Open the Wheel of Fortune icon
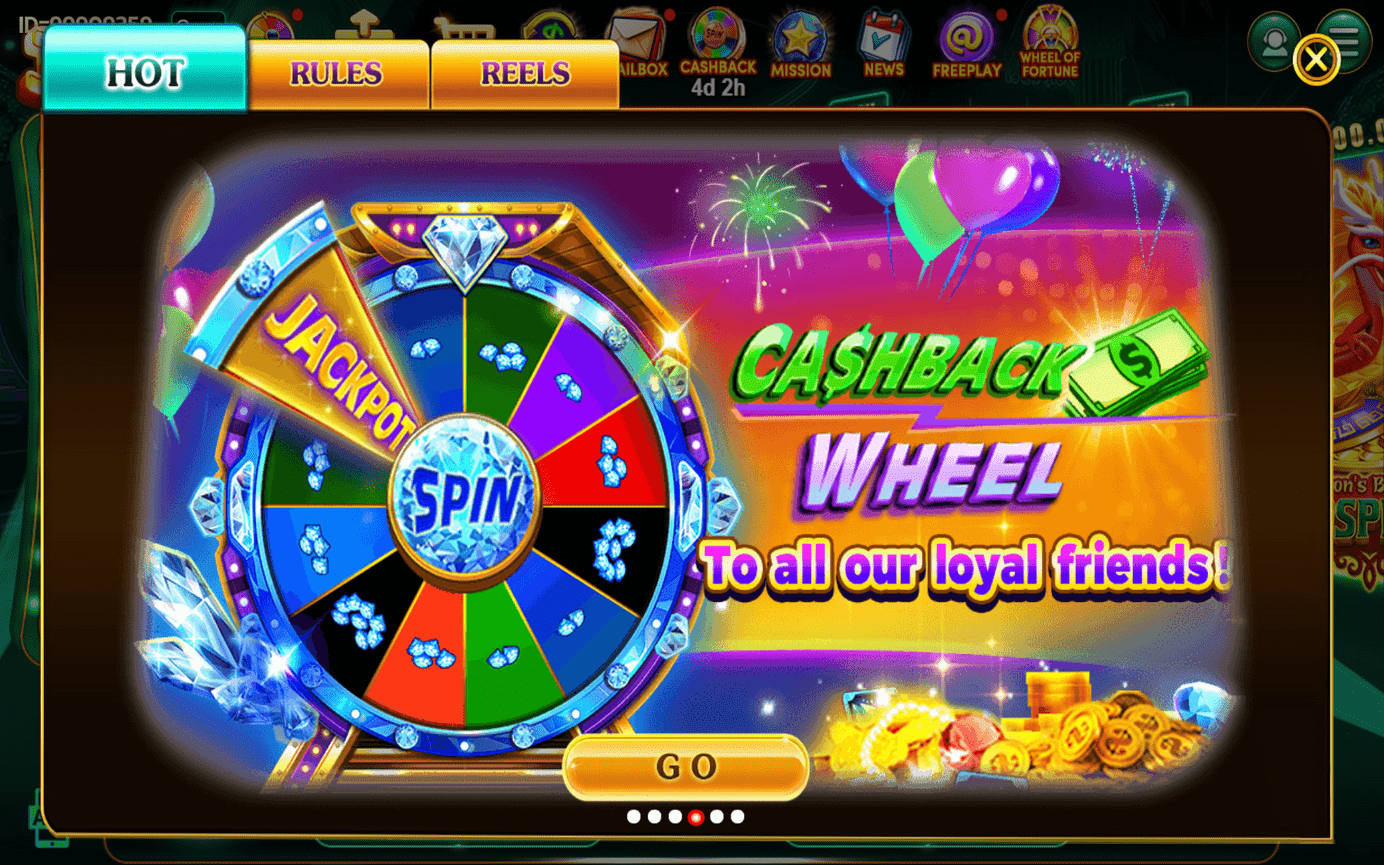1384x865 pixels. point(1050,42)
